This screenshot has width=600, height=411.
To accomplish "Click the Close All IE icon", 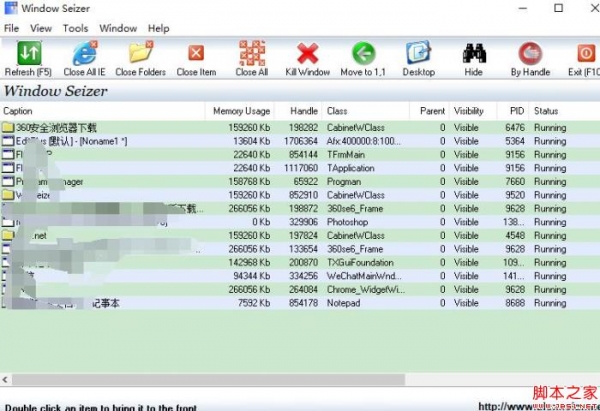I will pos(85,53).
